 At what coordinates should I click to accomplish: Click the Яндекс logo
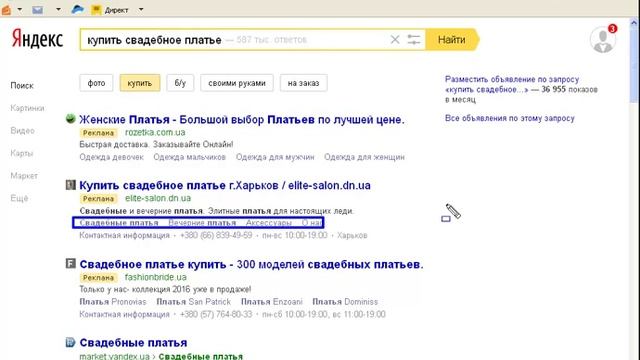tap(37, 39)
